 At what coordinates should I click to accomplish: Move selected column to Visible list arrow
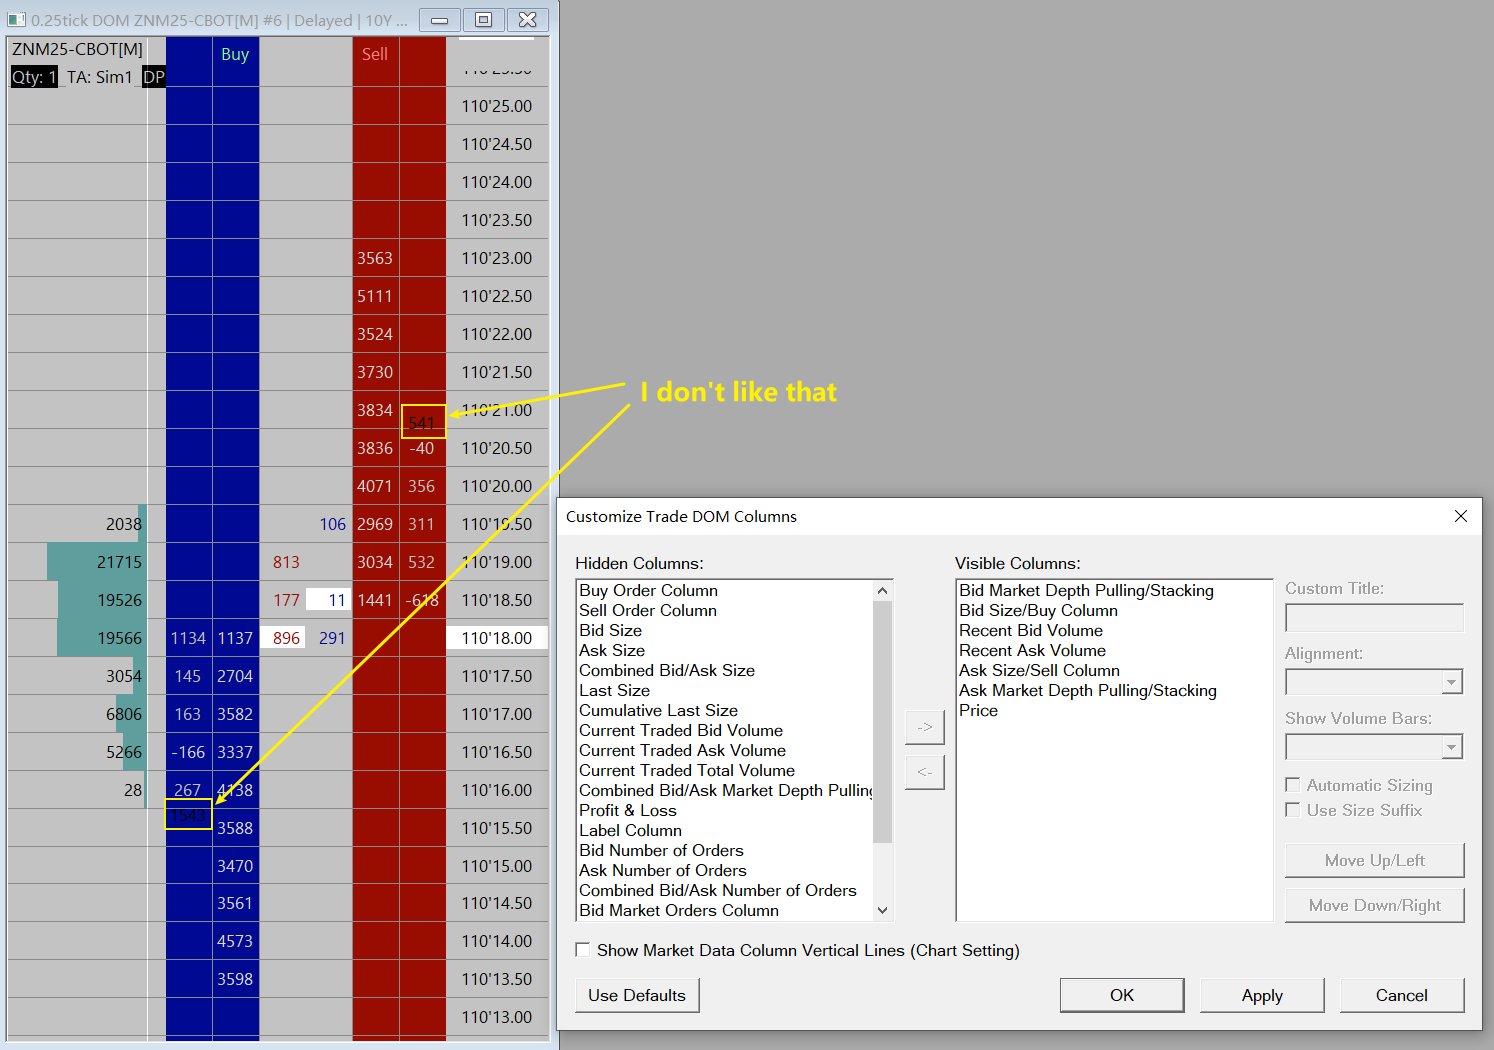[924, 727]
